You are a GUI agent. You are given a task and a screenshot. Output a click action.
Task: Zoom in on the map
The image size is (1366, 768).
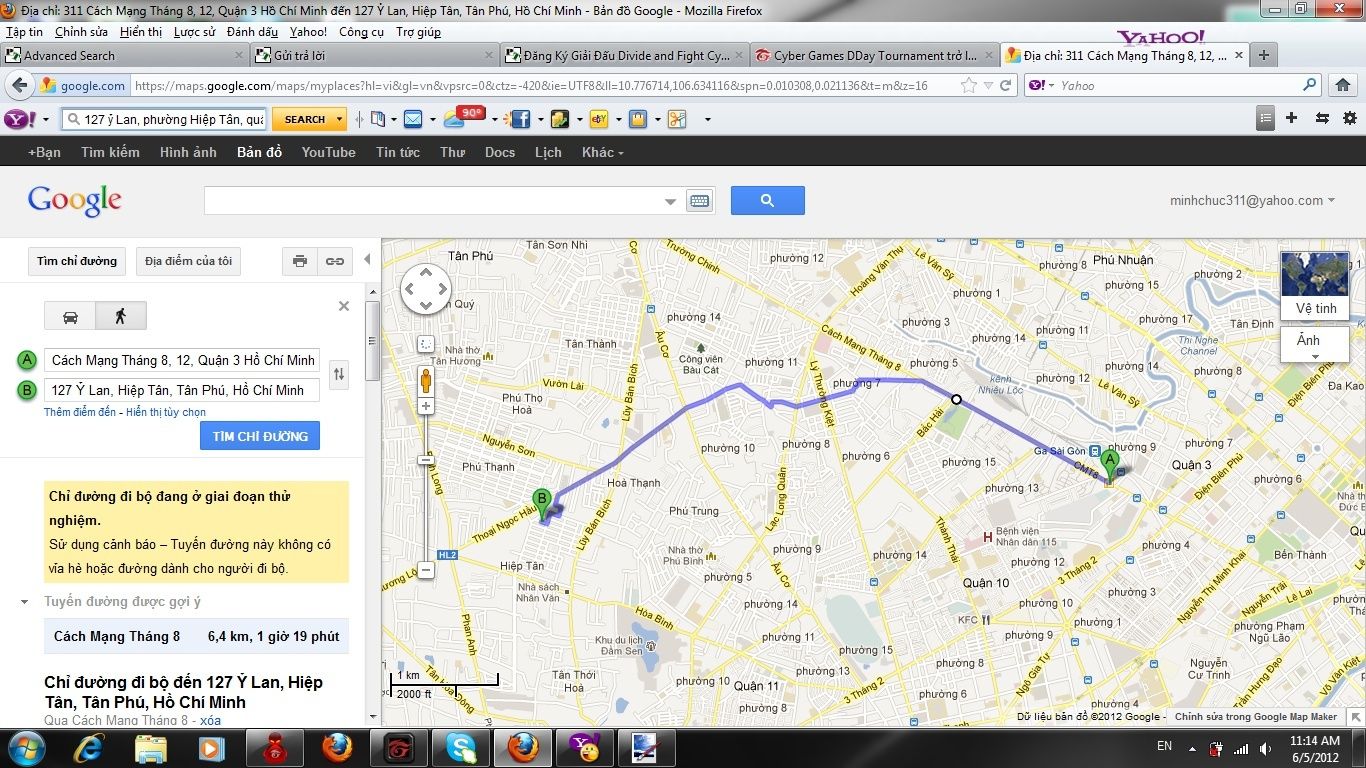click(426, 407)
